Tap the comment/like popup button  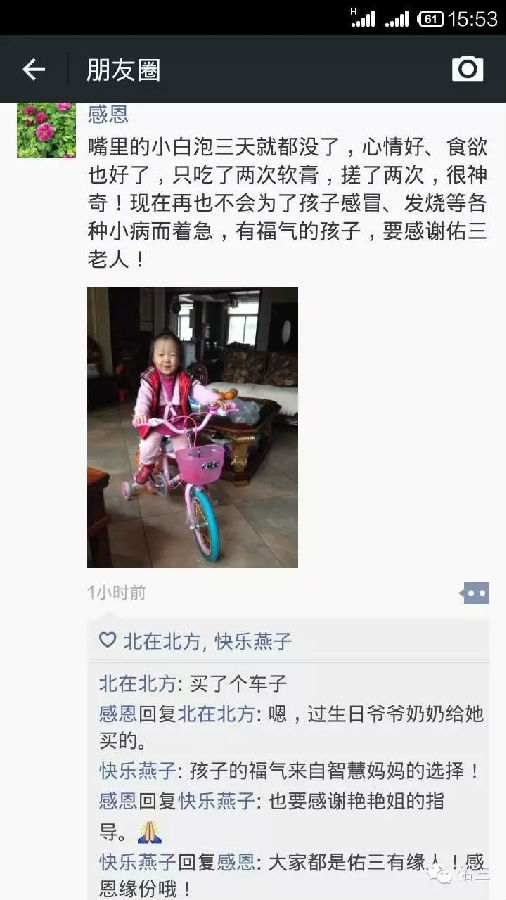tap(474, 593)
